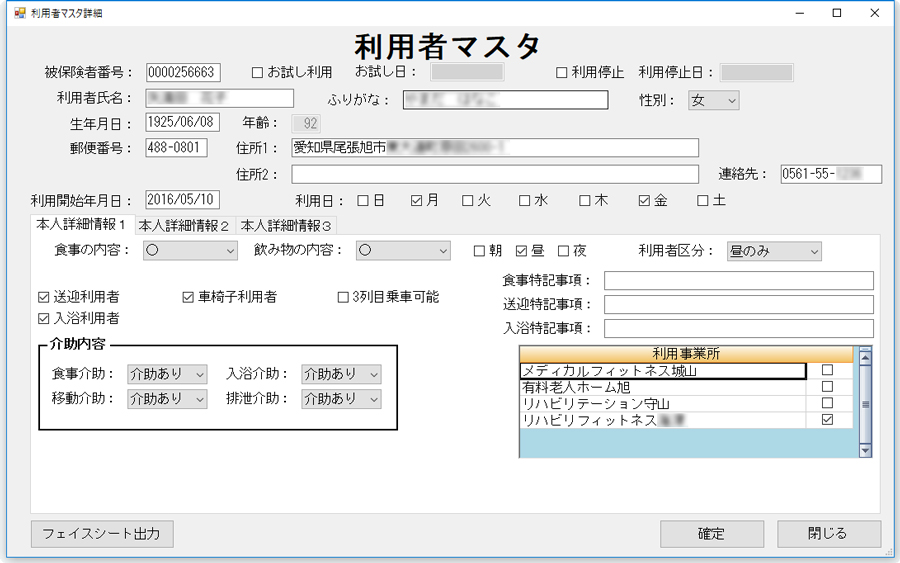Viewport: 900px width, 563px height.
Task: Select the メディカルフィットネス城山 row text
Action: tap(609, 371)
